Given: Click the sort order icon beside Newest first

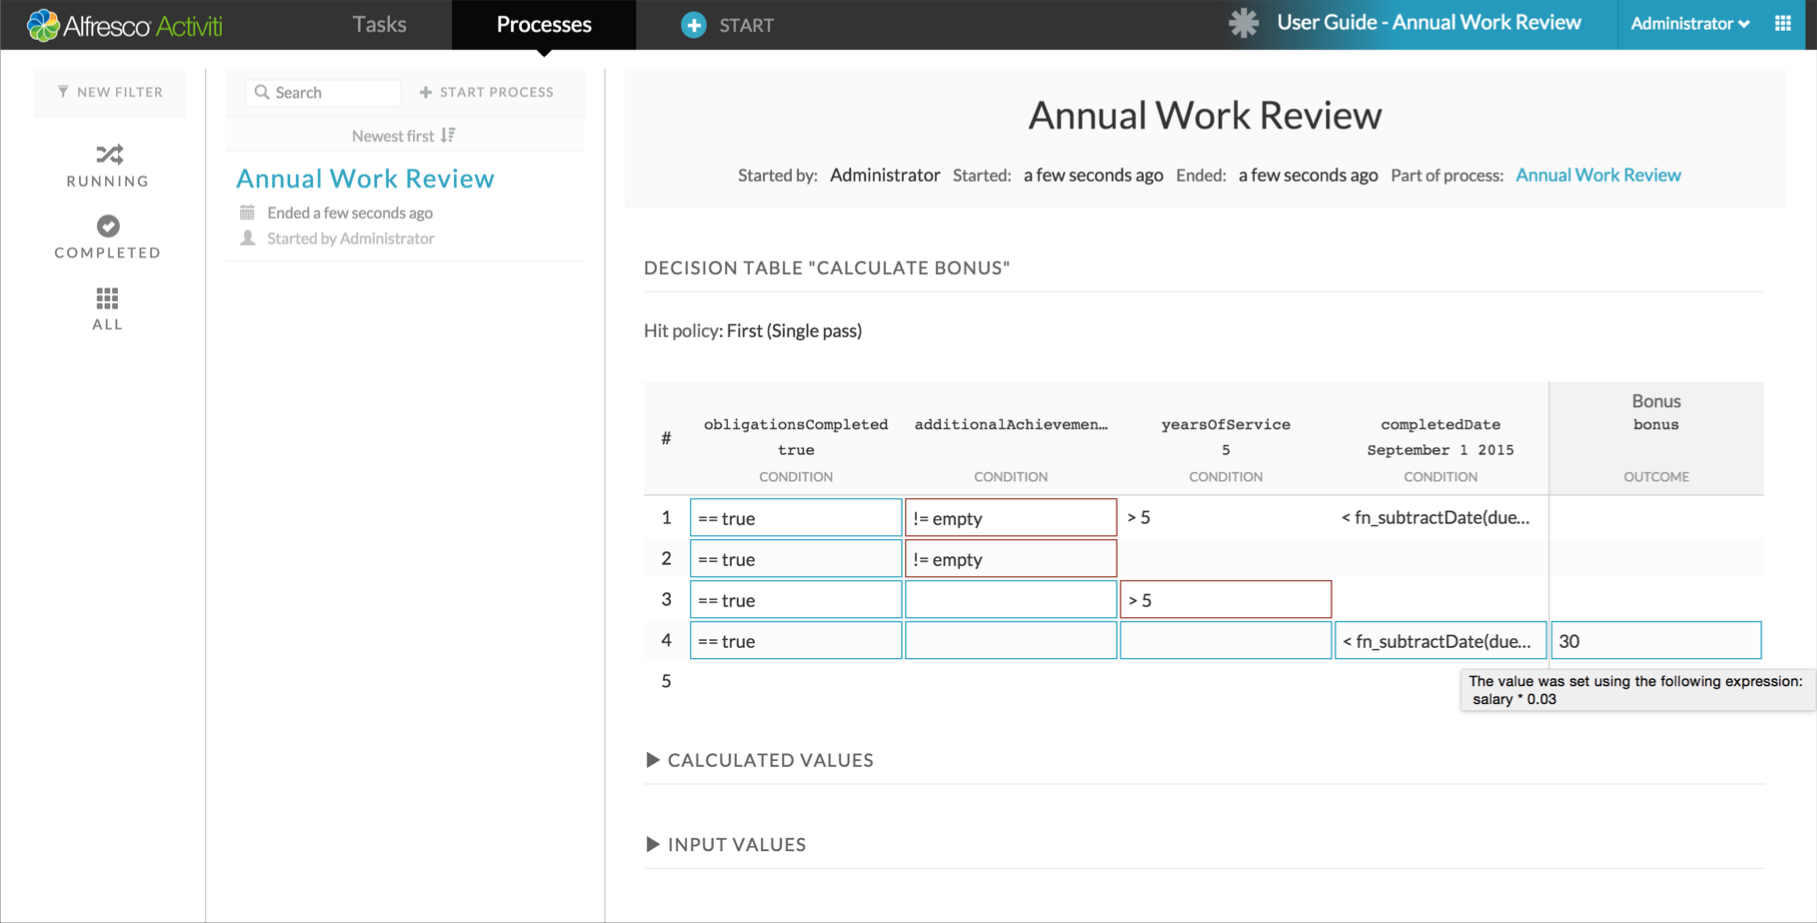Looking at the screenshot, I should click(x=448, y=135).
